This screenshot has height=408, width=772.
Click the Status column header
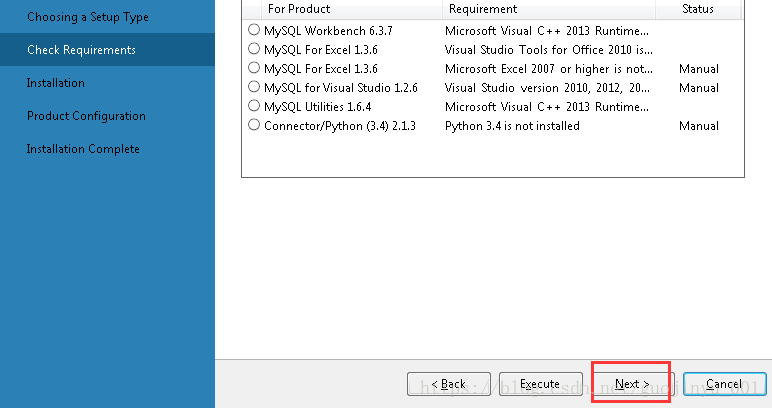pos(698,9)
